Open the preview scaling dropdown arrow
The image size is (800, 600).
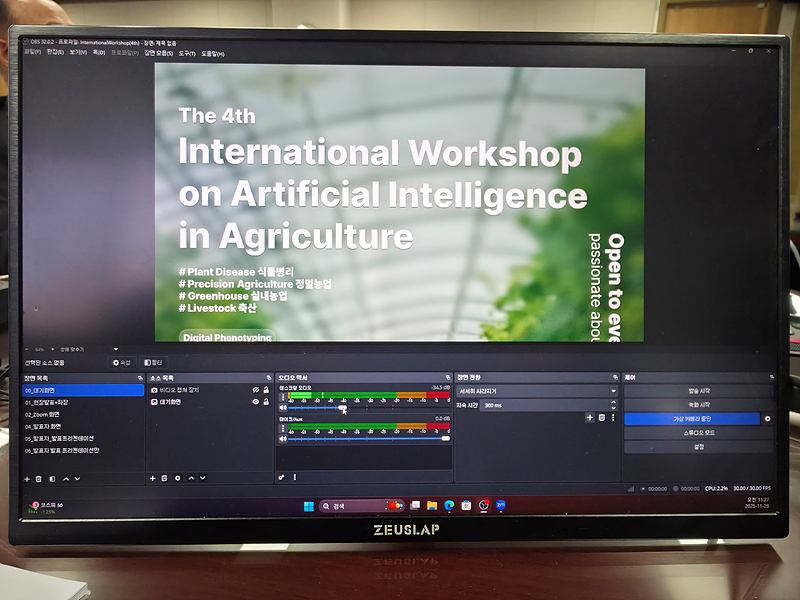(116, 349)
